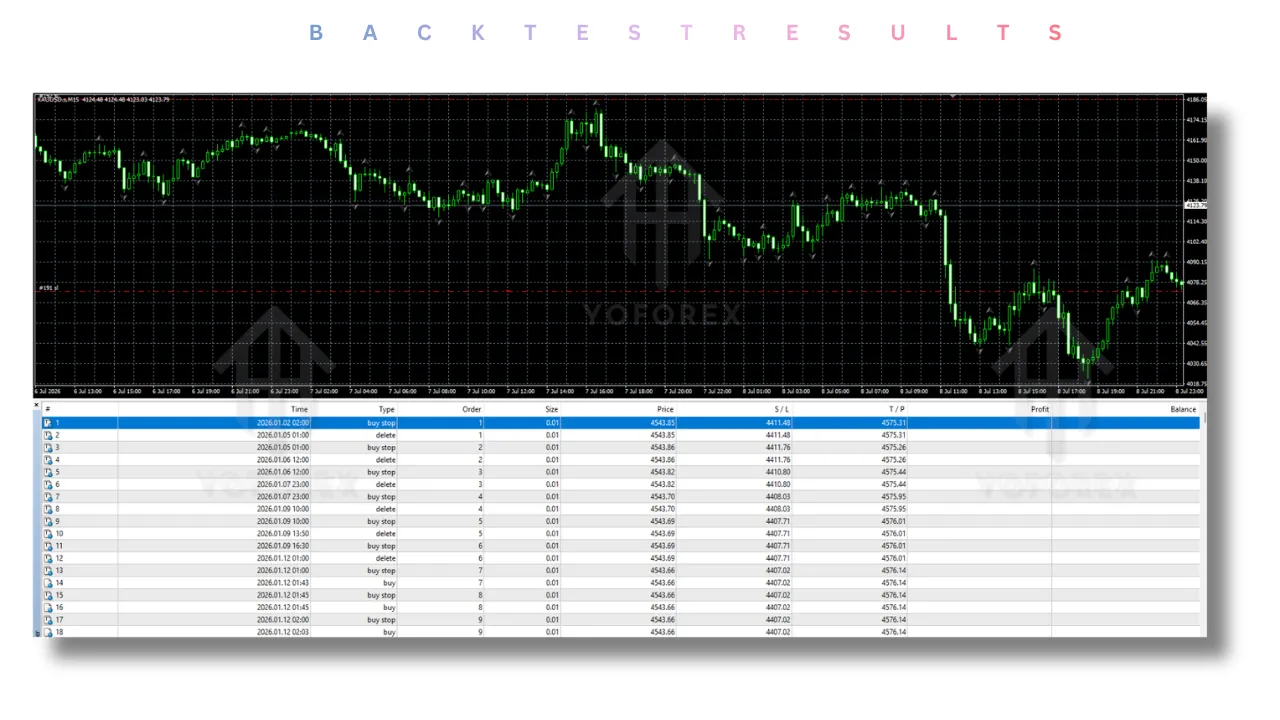Click T/P value 4575.44 in row 6
This screenshot has height=720, width=1280.
point(894,485)
